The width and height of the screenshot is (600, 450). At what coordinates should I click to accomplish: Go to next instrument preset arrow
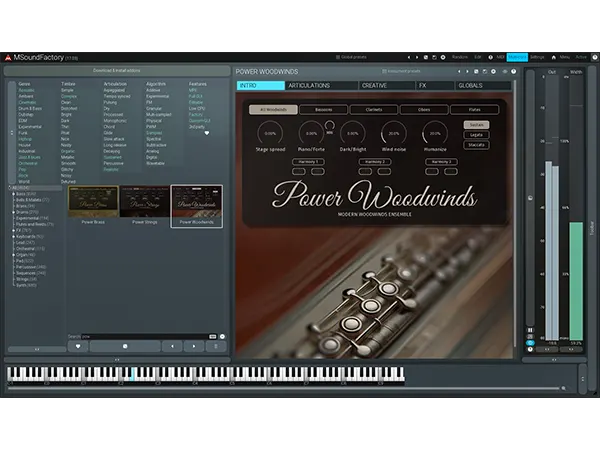[x=467, y=72]
